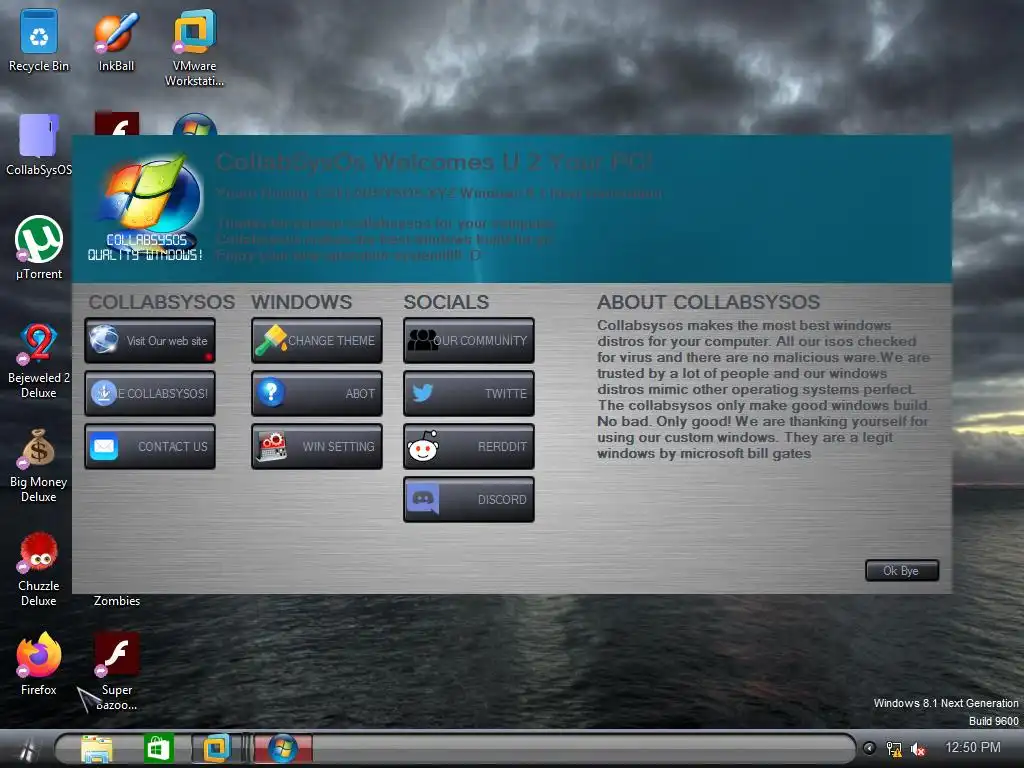Click the Twitter bird icon
This screenshot has height=768, width=1024.
(x=423, y=393)
